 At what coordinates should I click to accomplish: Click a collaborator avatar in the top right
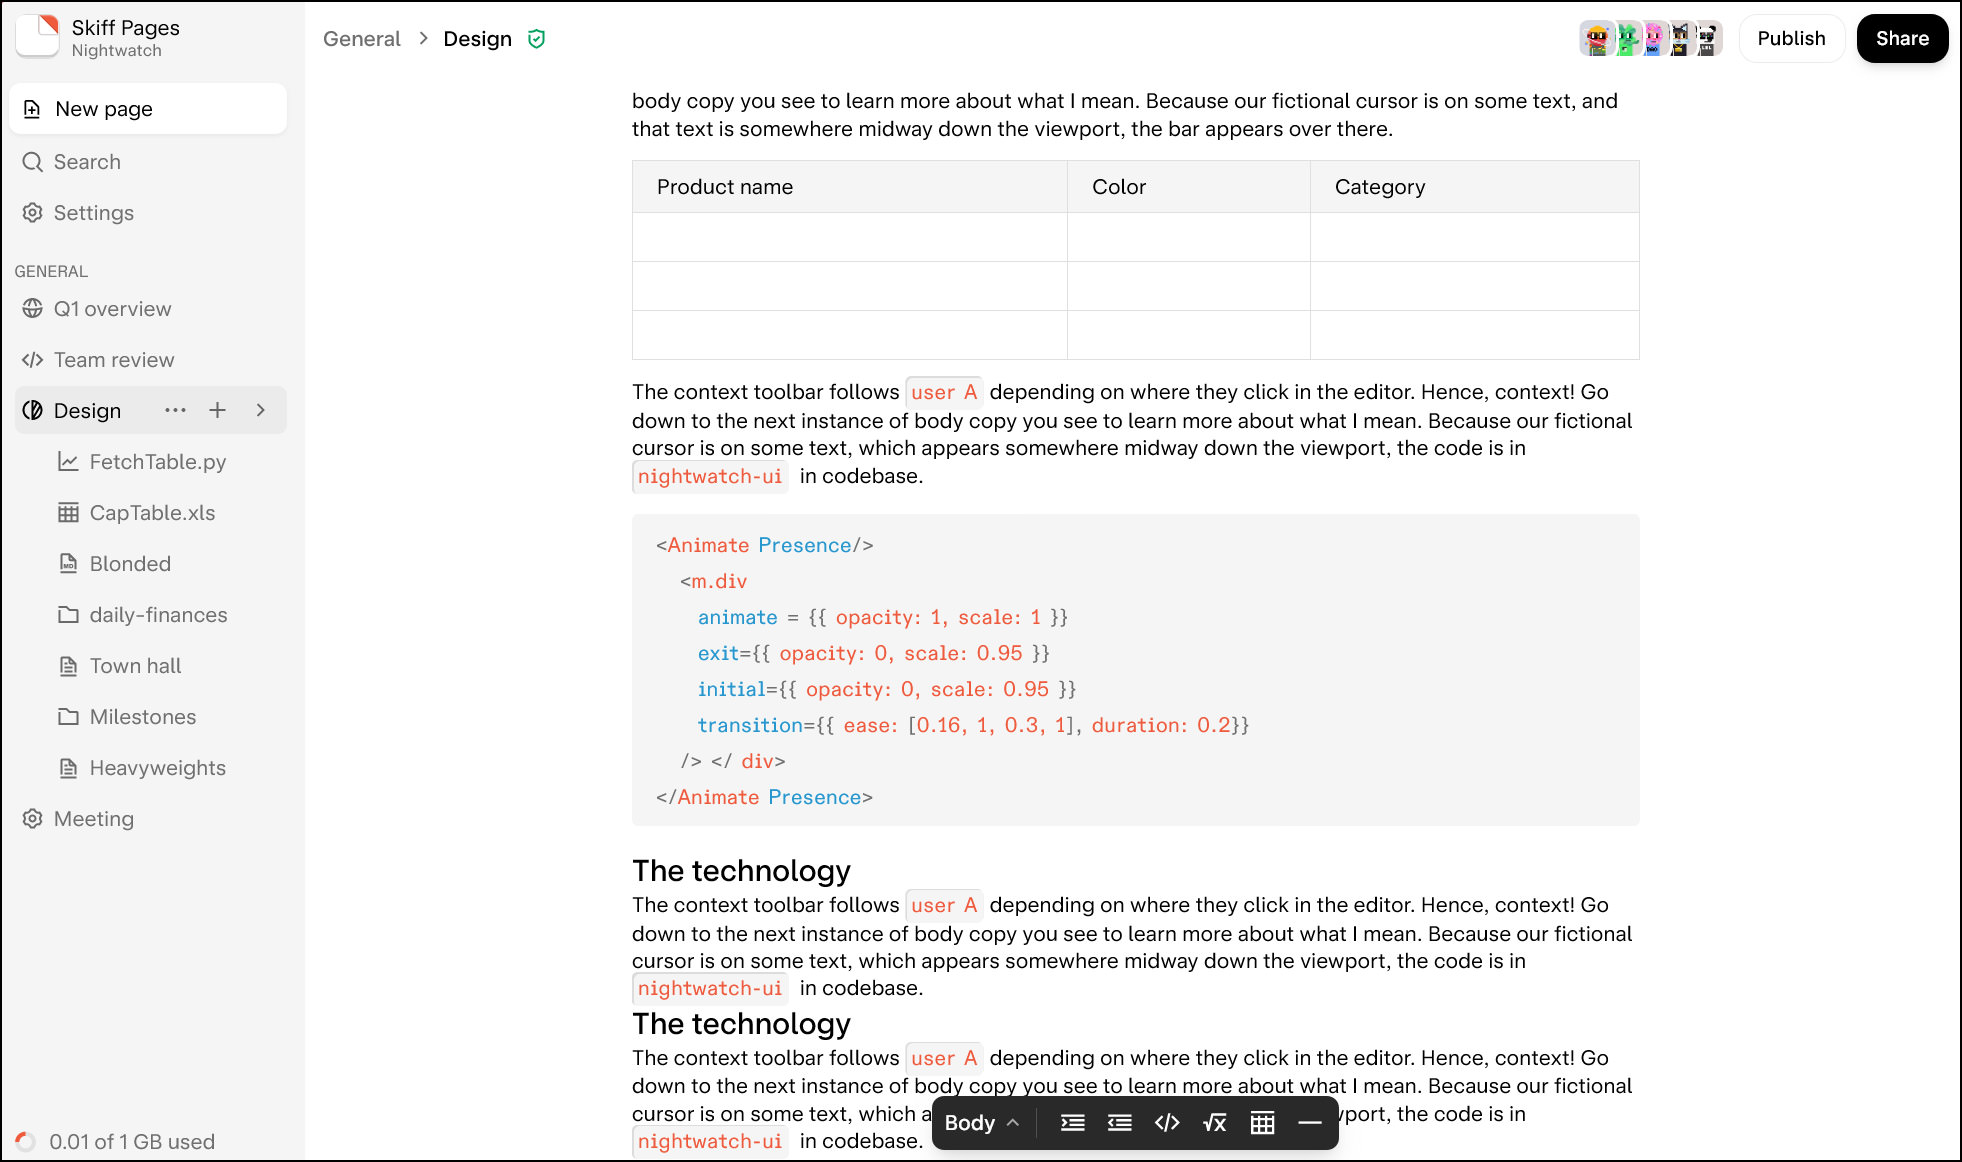coord(1596,37)
